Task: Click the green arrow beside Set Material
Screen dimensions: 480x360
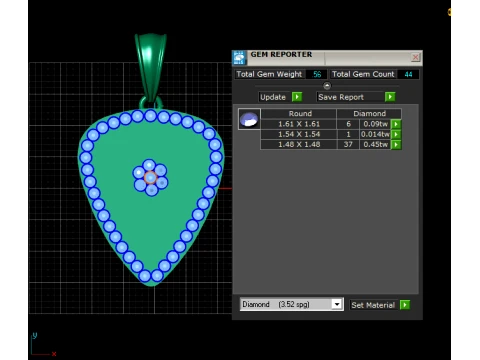Action: click(405, 305)
